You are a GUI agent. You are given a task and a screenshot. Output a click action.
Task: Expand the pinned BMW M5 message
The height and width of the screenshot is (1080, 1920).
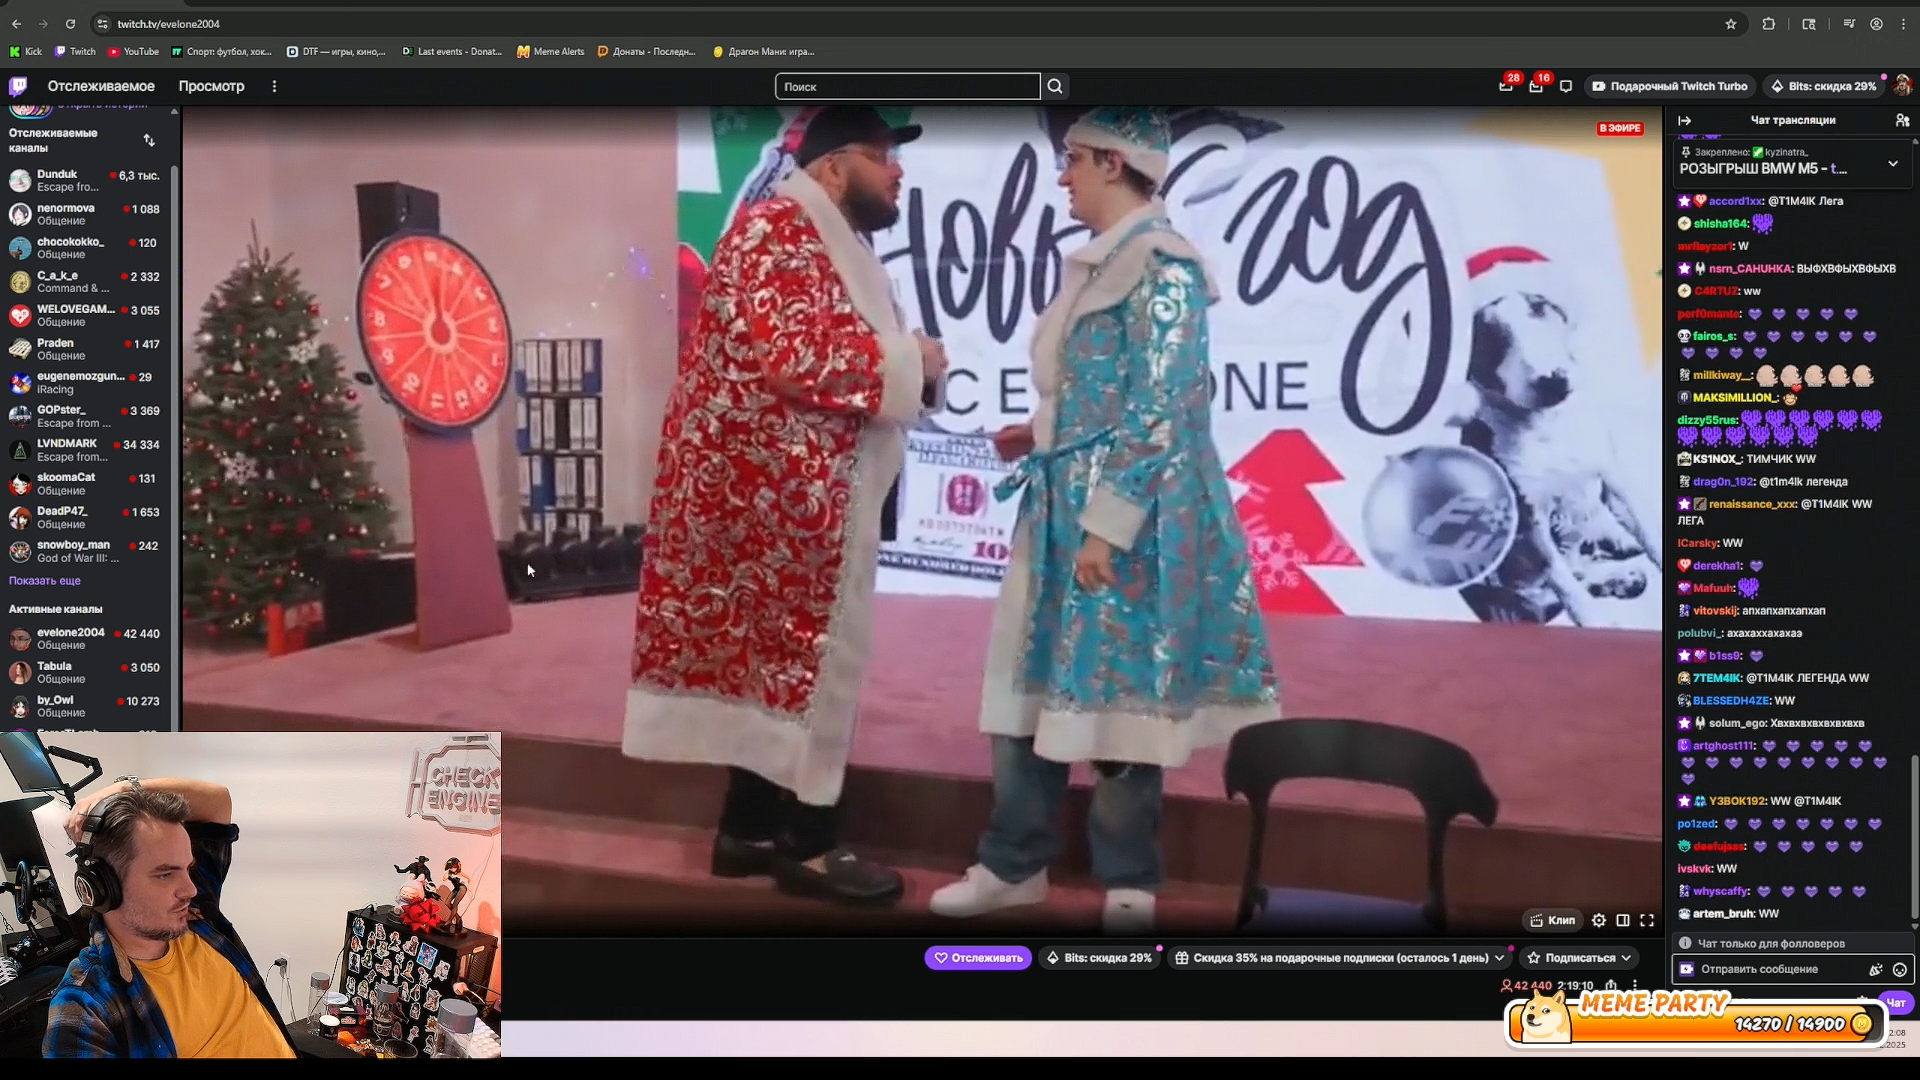click(x=1893, y=163)
